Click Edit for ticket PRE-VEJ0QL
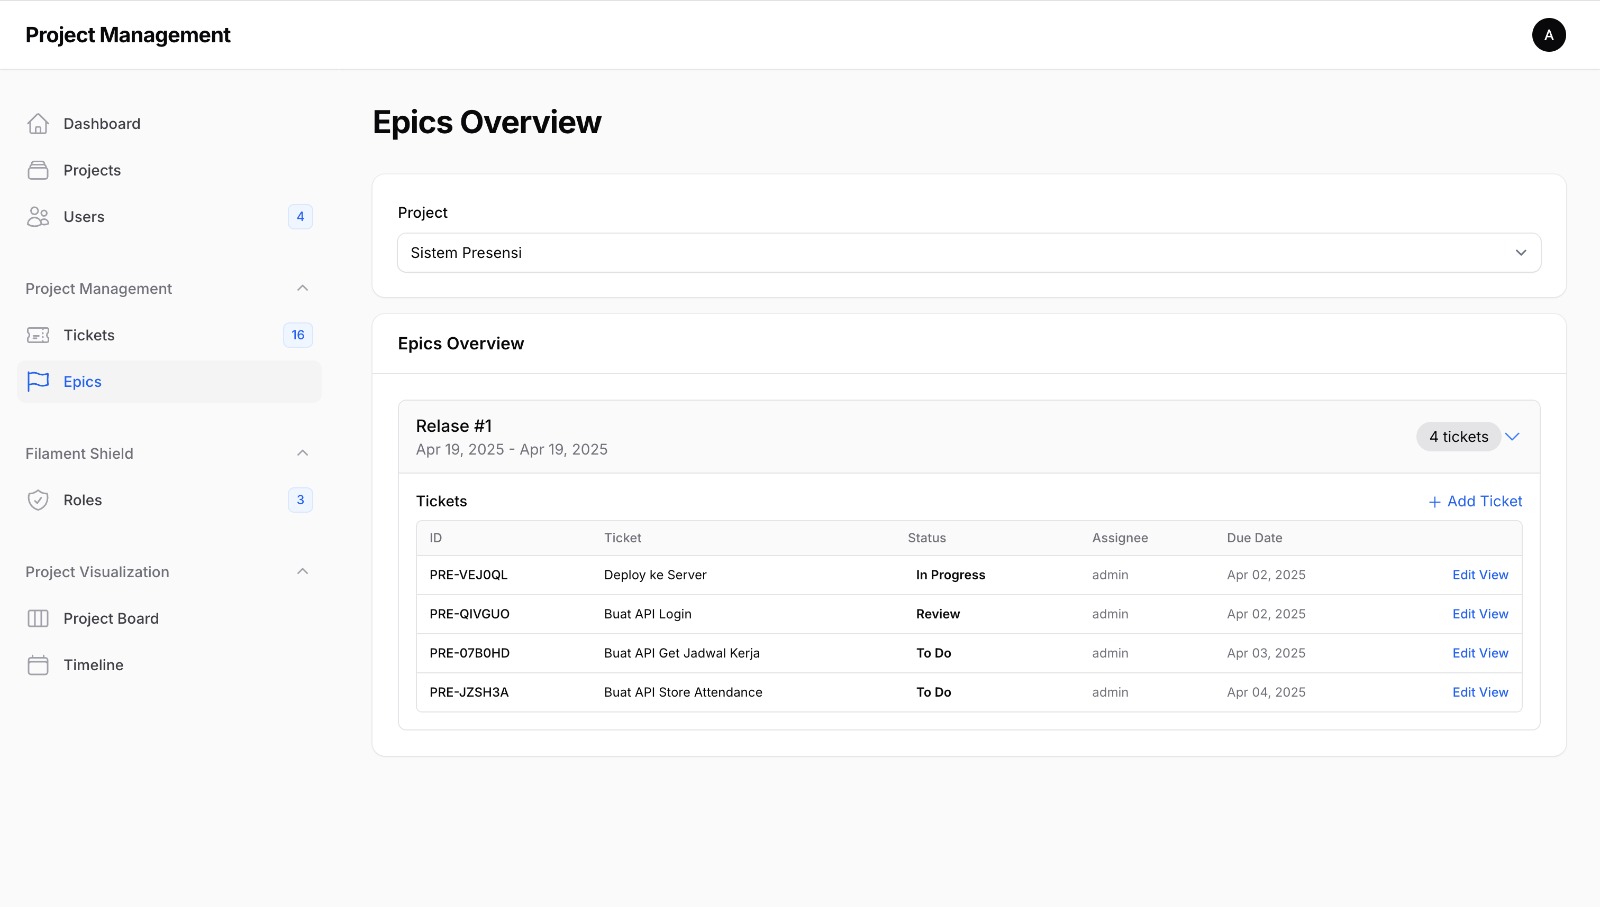Viewport: 1600px width, 907px height. (1464, 575)
